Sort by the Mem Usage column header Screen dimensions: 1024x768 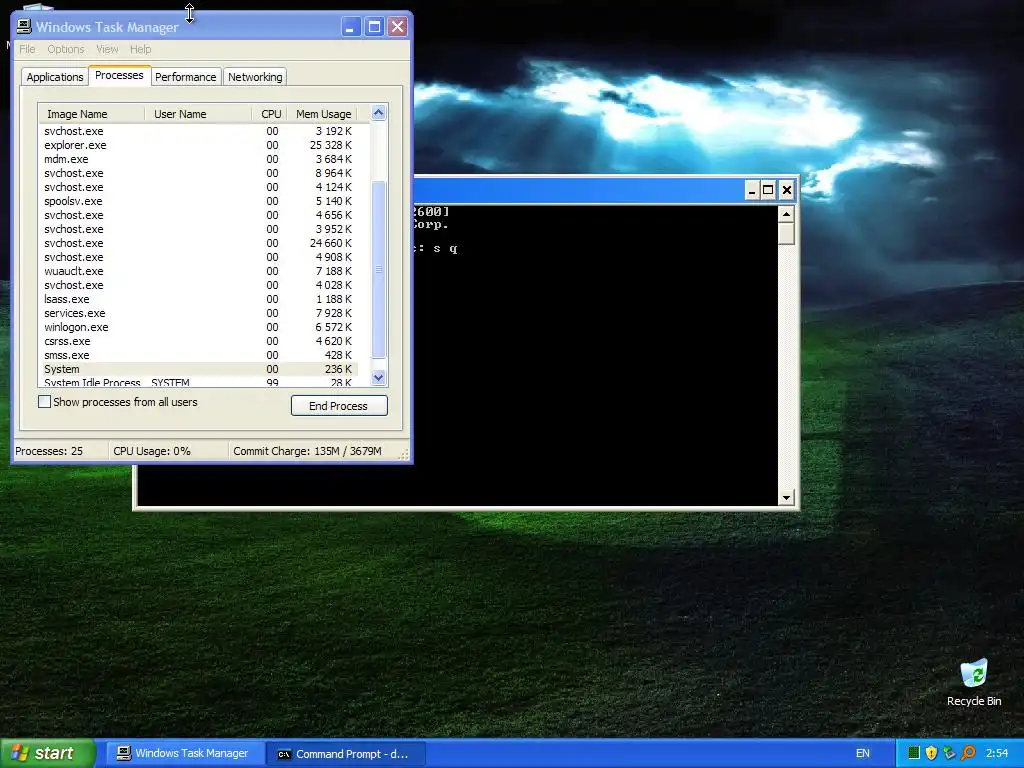point(321,114)
